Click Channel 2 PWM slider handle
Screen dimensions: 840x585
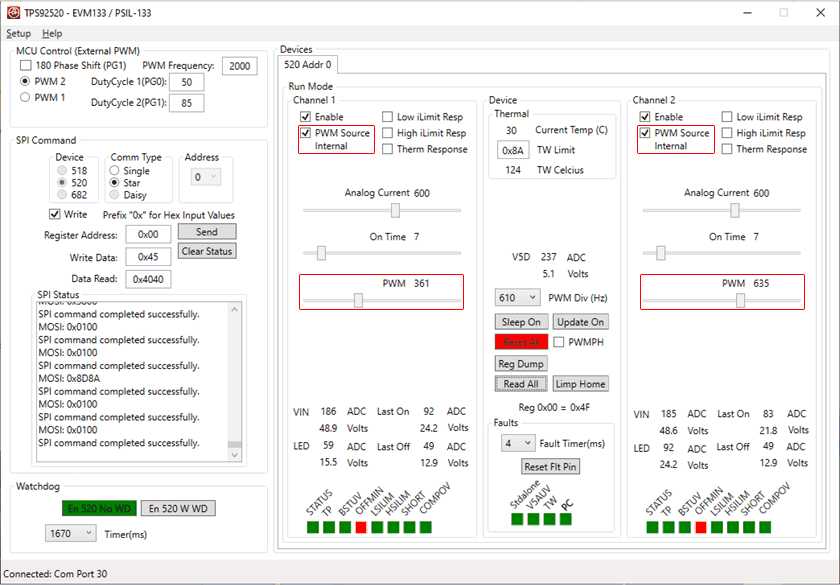pyautogui.click(x=740, y=300)
